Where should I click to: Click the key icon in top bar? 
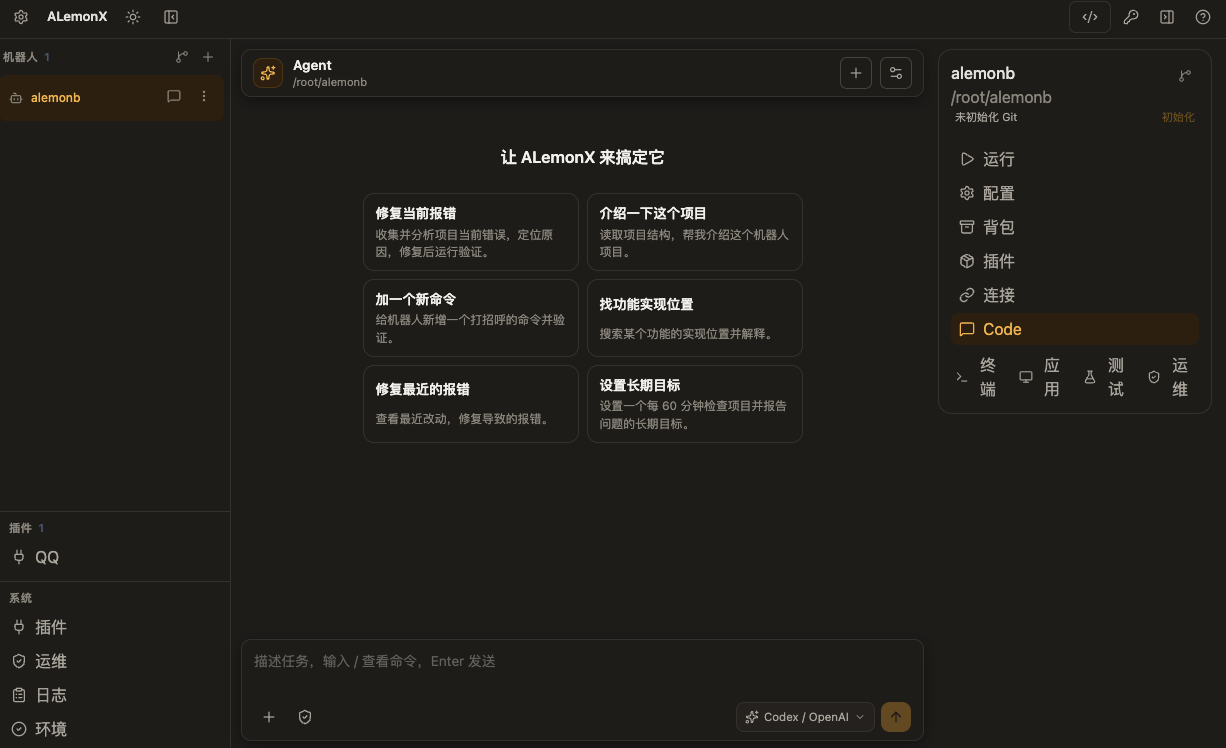1131,17
